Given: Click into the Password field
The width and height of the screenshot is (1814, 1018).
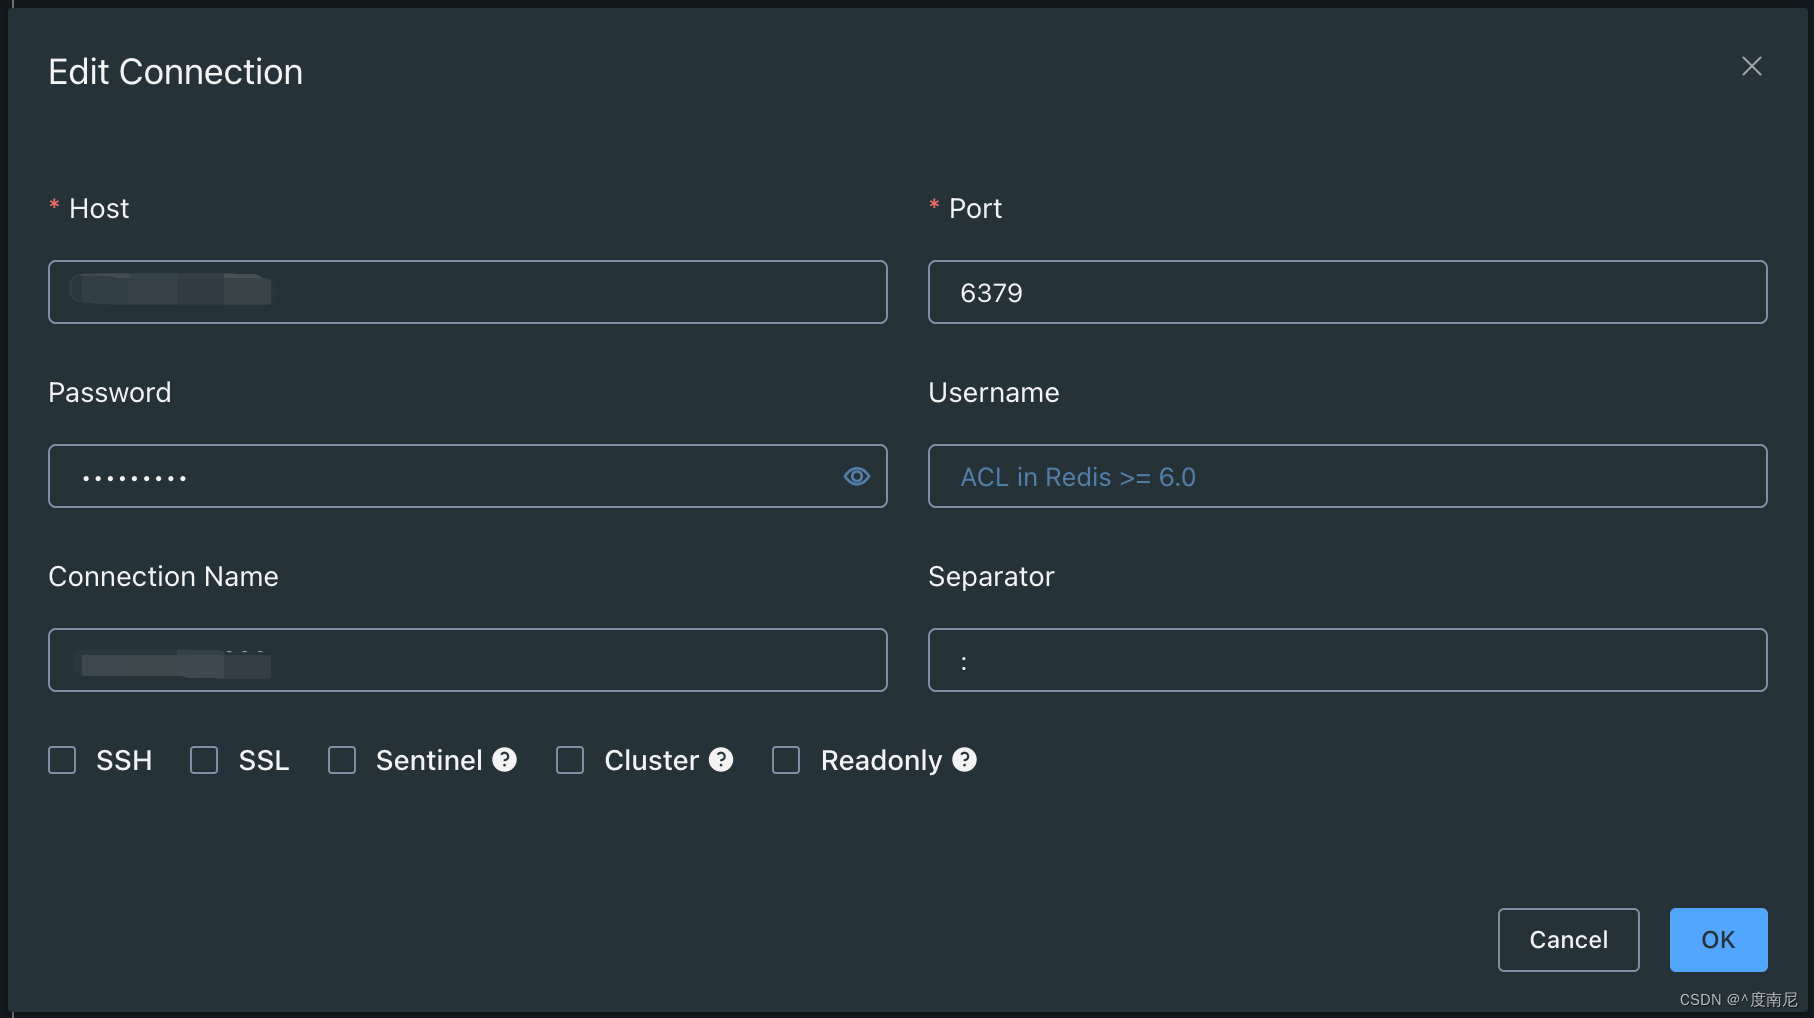Looking at the screenshot, I should (468, 476).
